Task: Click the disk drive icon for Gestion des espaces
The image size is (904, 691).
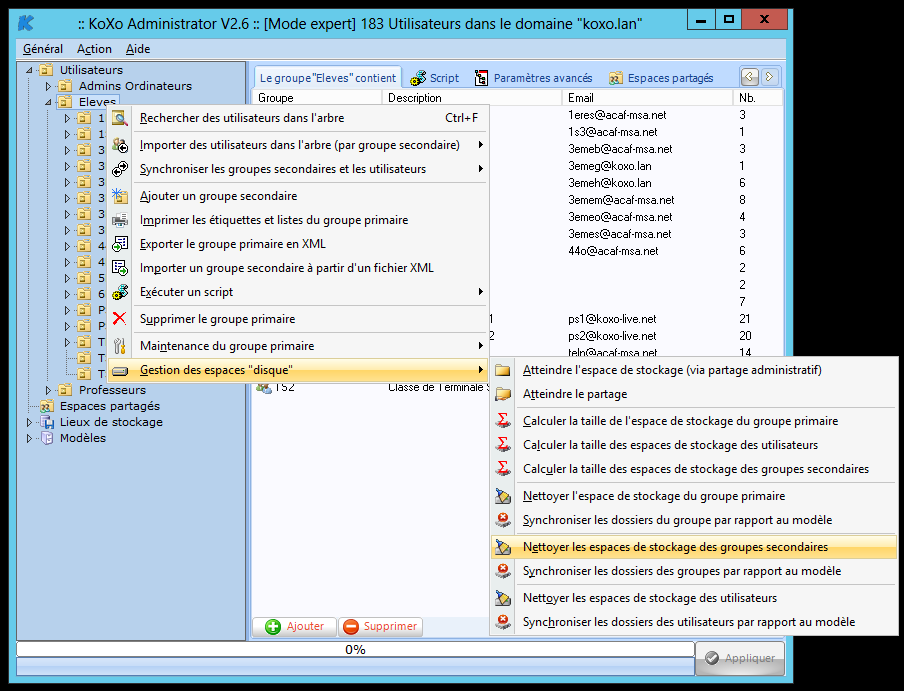Action: (x=120, y=370)
